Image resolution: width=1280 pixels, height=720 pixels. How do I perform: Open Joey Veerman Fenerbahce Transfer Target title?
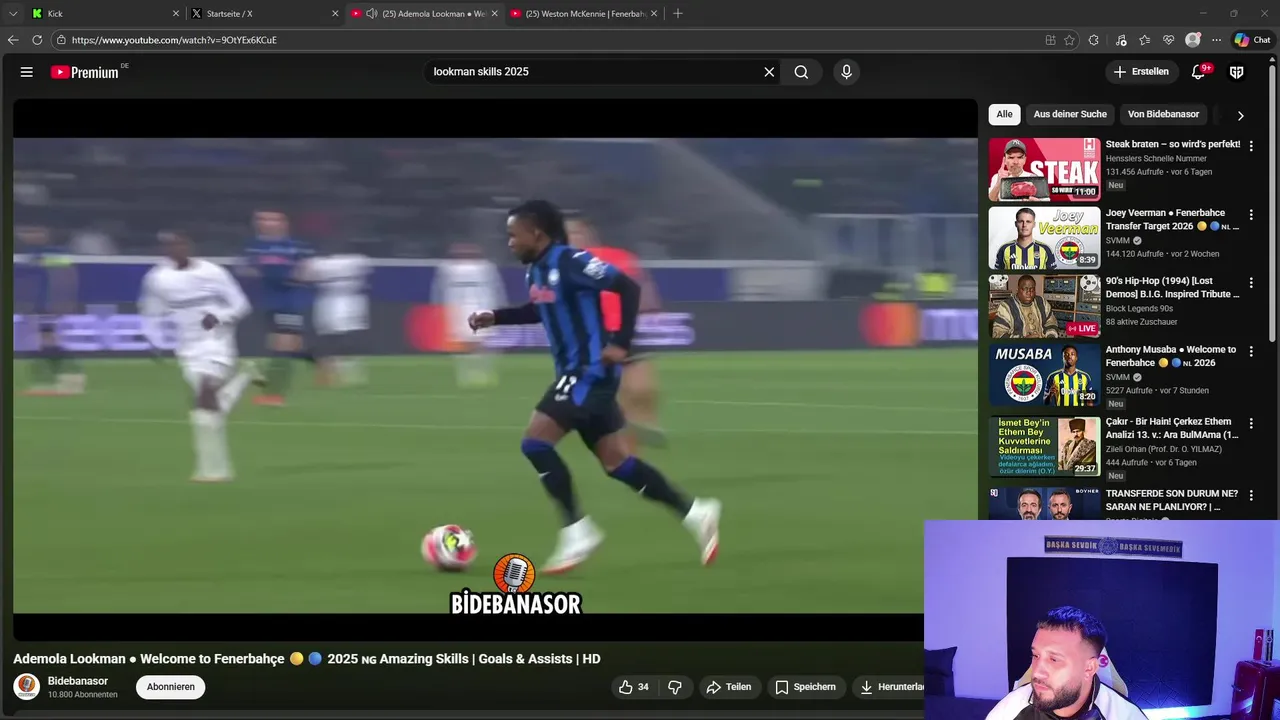(x=1172, y=220)
